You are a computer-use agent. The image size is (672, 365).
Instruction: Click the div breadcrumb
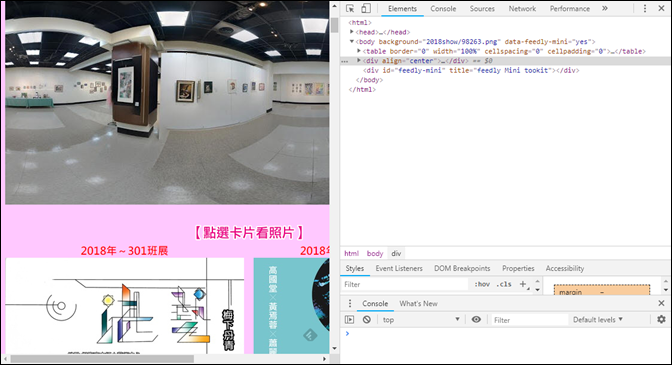tap(396, 253)
